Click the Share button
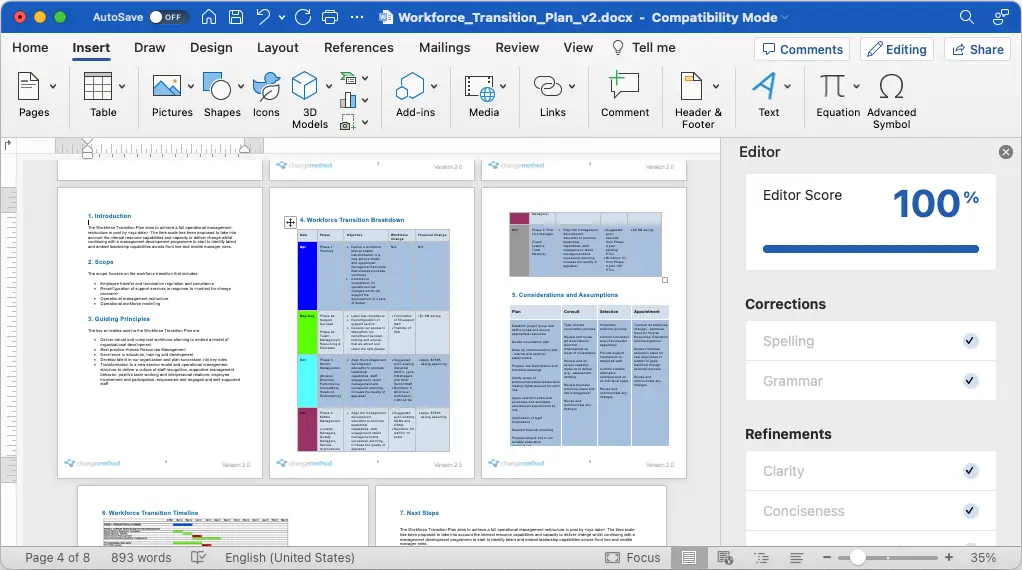1022x570 pixels. (978, 50)
